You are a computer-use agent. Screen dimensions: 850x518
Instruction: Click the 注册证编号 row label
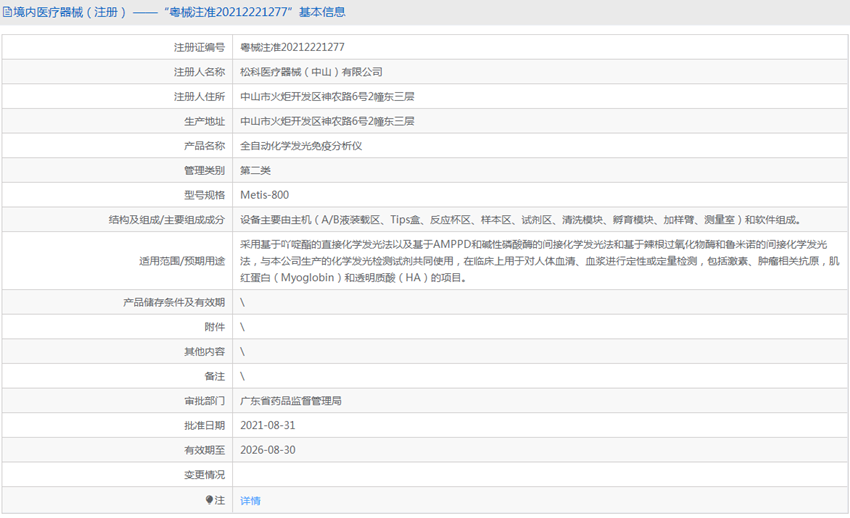[x=199, y=47]
